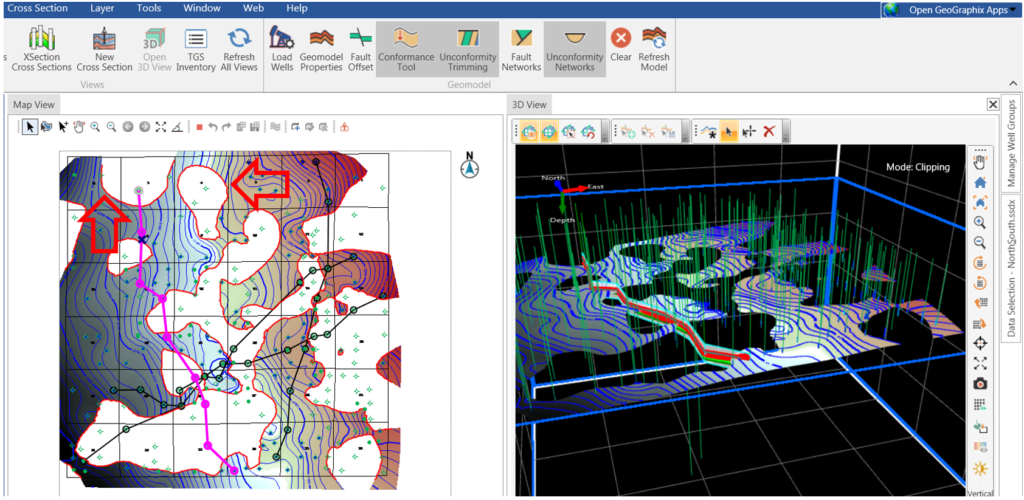1024x500 pixels.
Task: Switch to the 3D View tab
Action: [x=529, y=104]
